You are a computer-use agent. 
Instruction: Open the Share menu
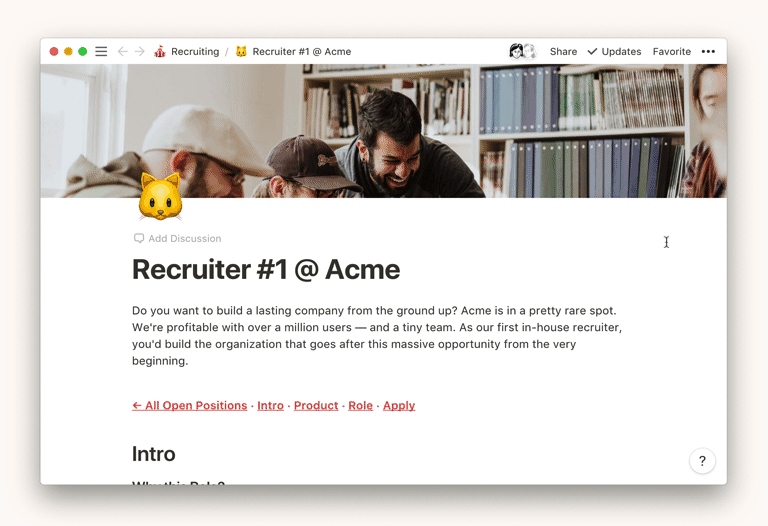[x=563, y=51]
